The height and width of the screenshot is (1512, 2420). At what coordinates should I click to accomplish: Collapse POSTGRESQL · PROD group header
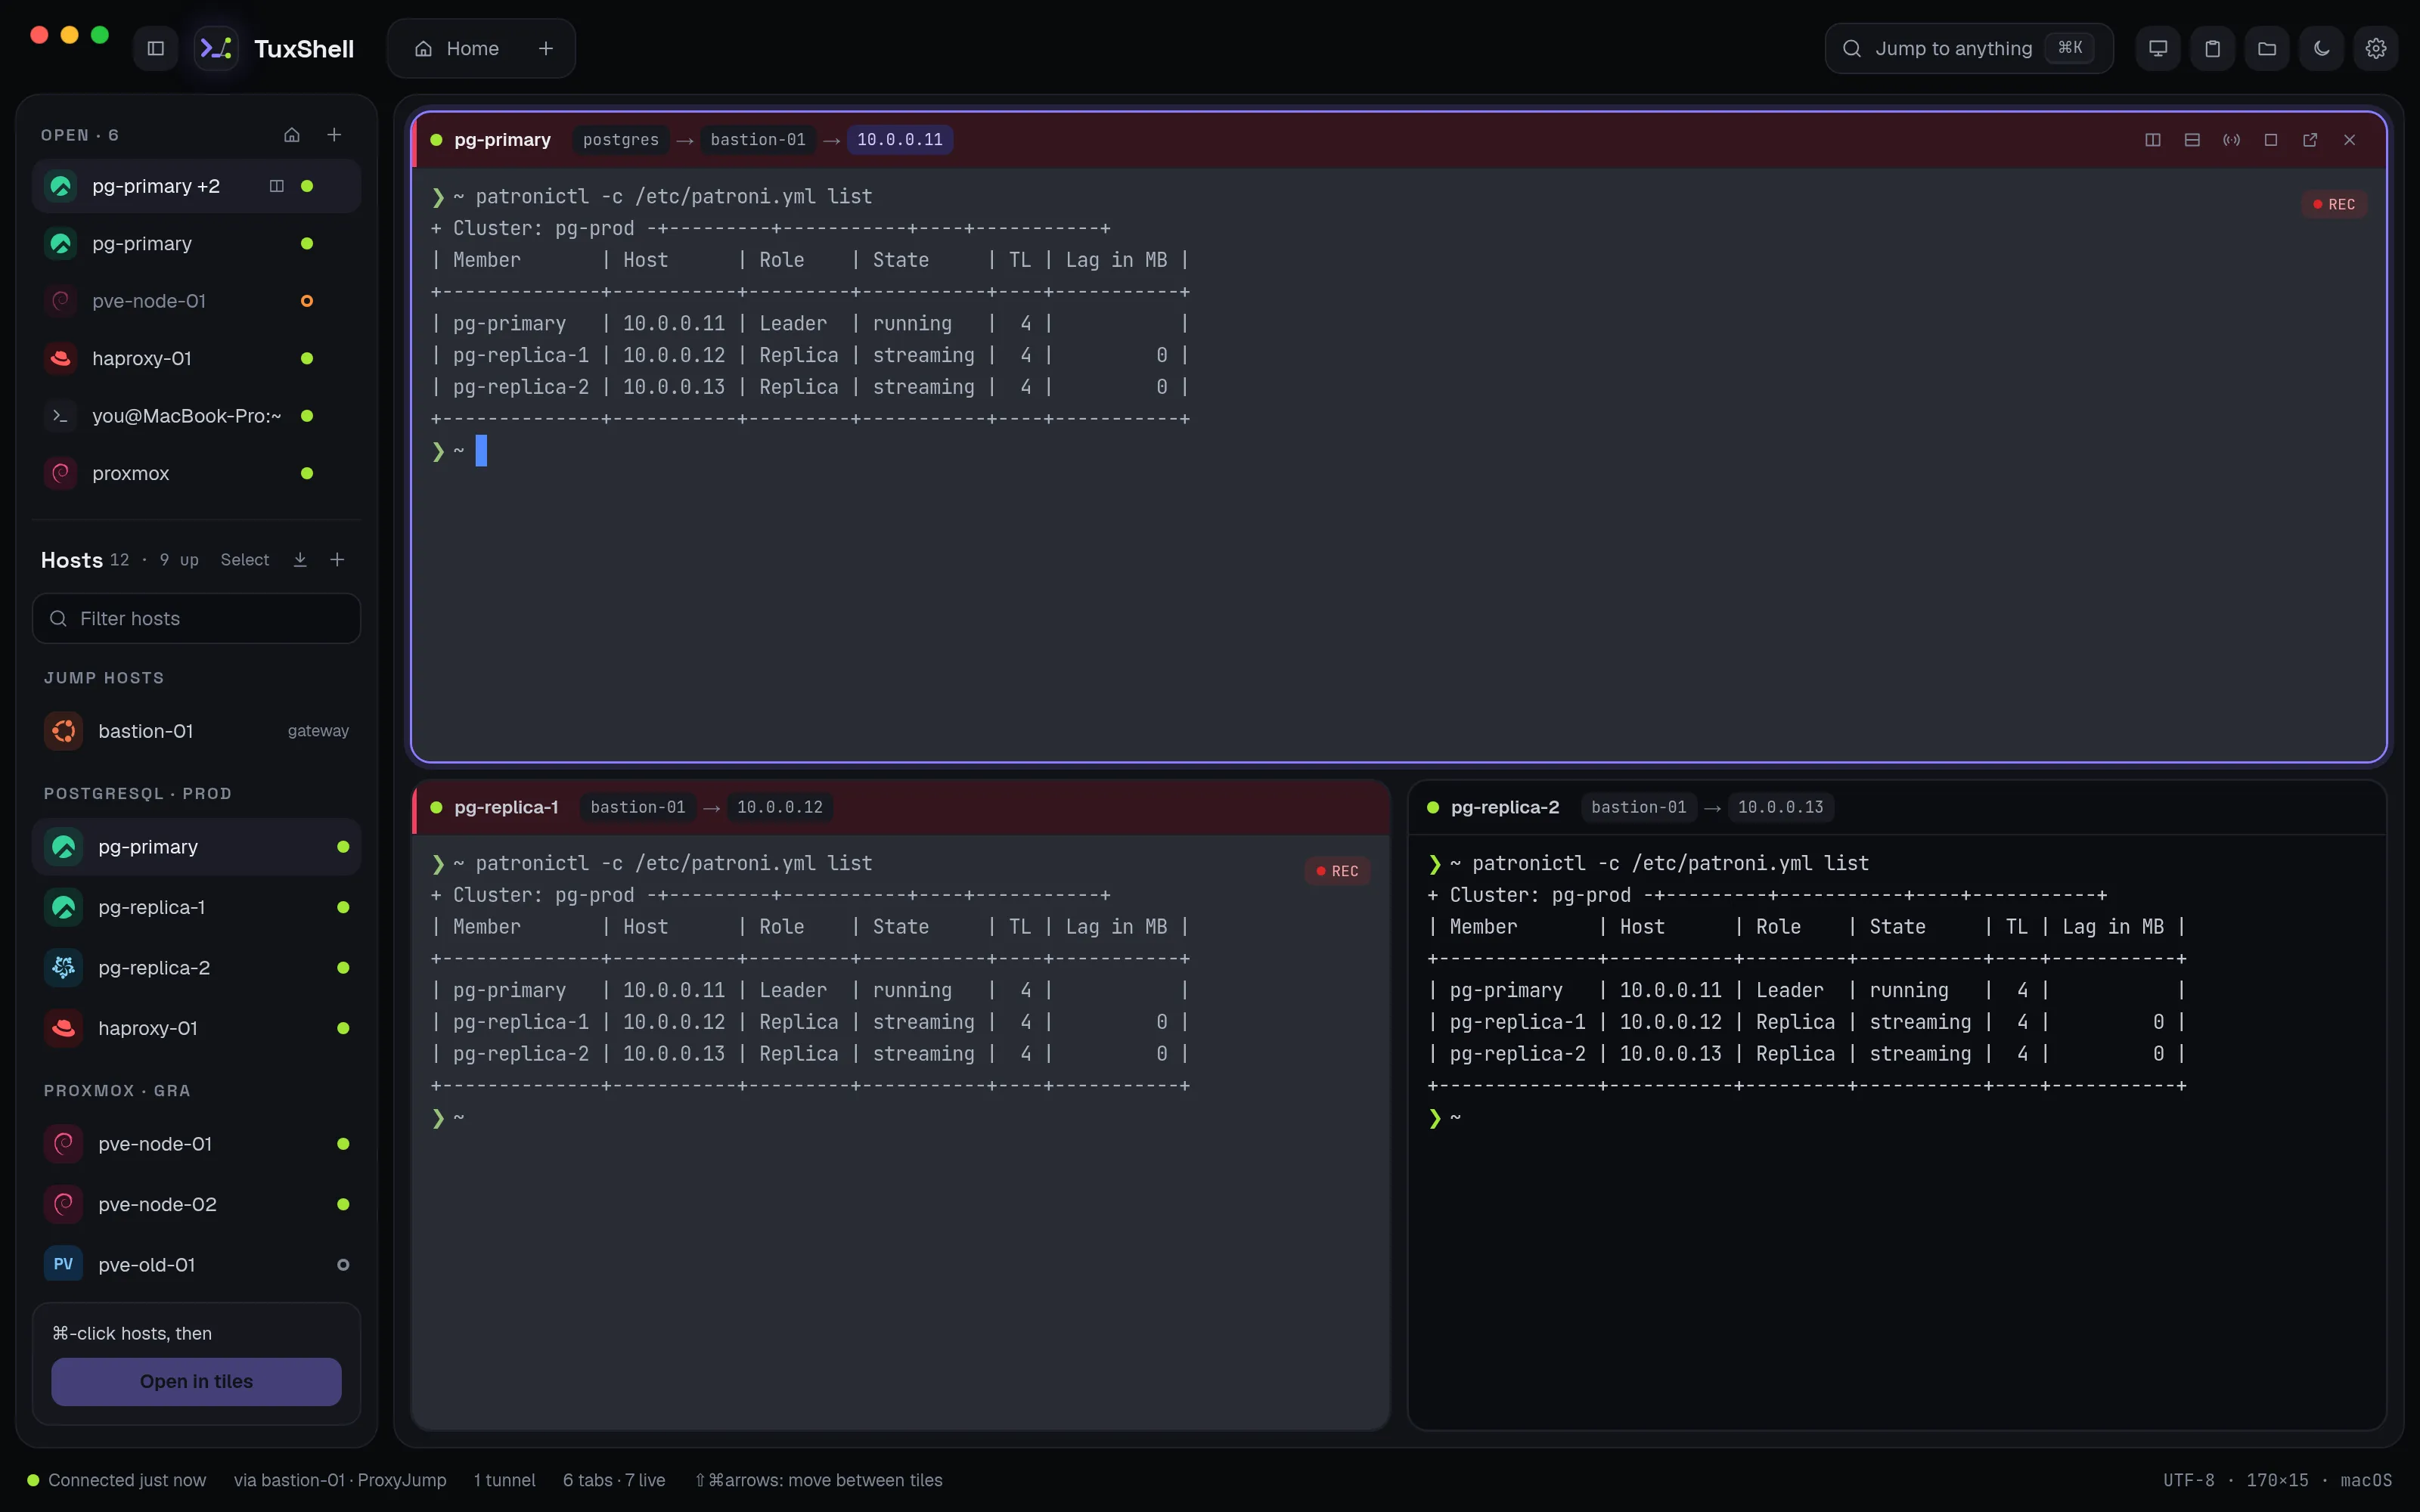pyautogui.click(x=138, y=794)
